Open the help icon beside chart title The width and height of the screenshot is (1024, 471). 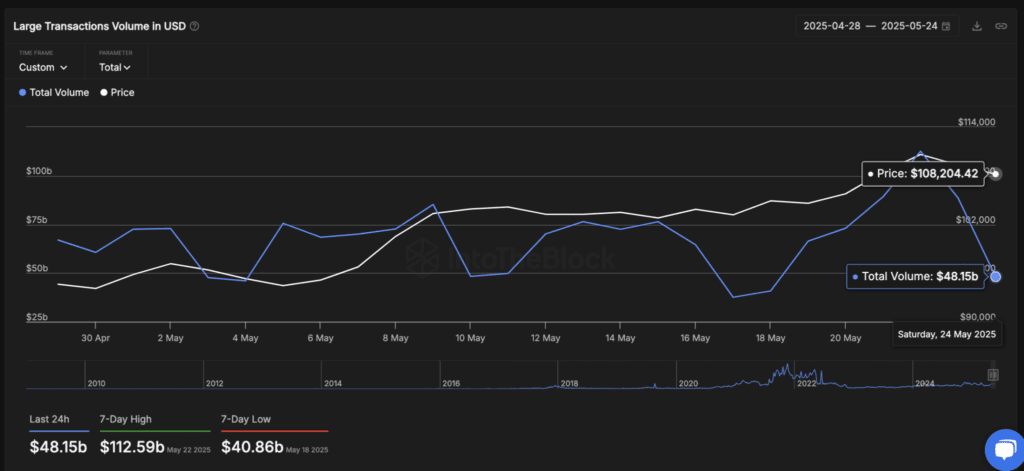[x=195, y=27]
